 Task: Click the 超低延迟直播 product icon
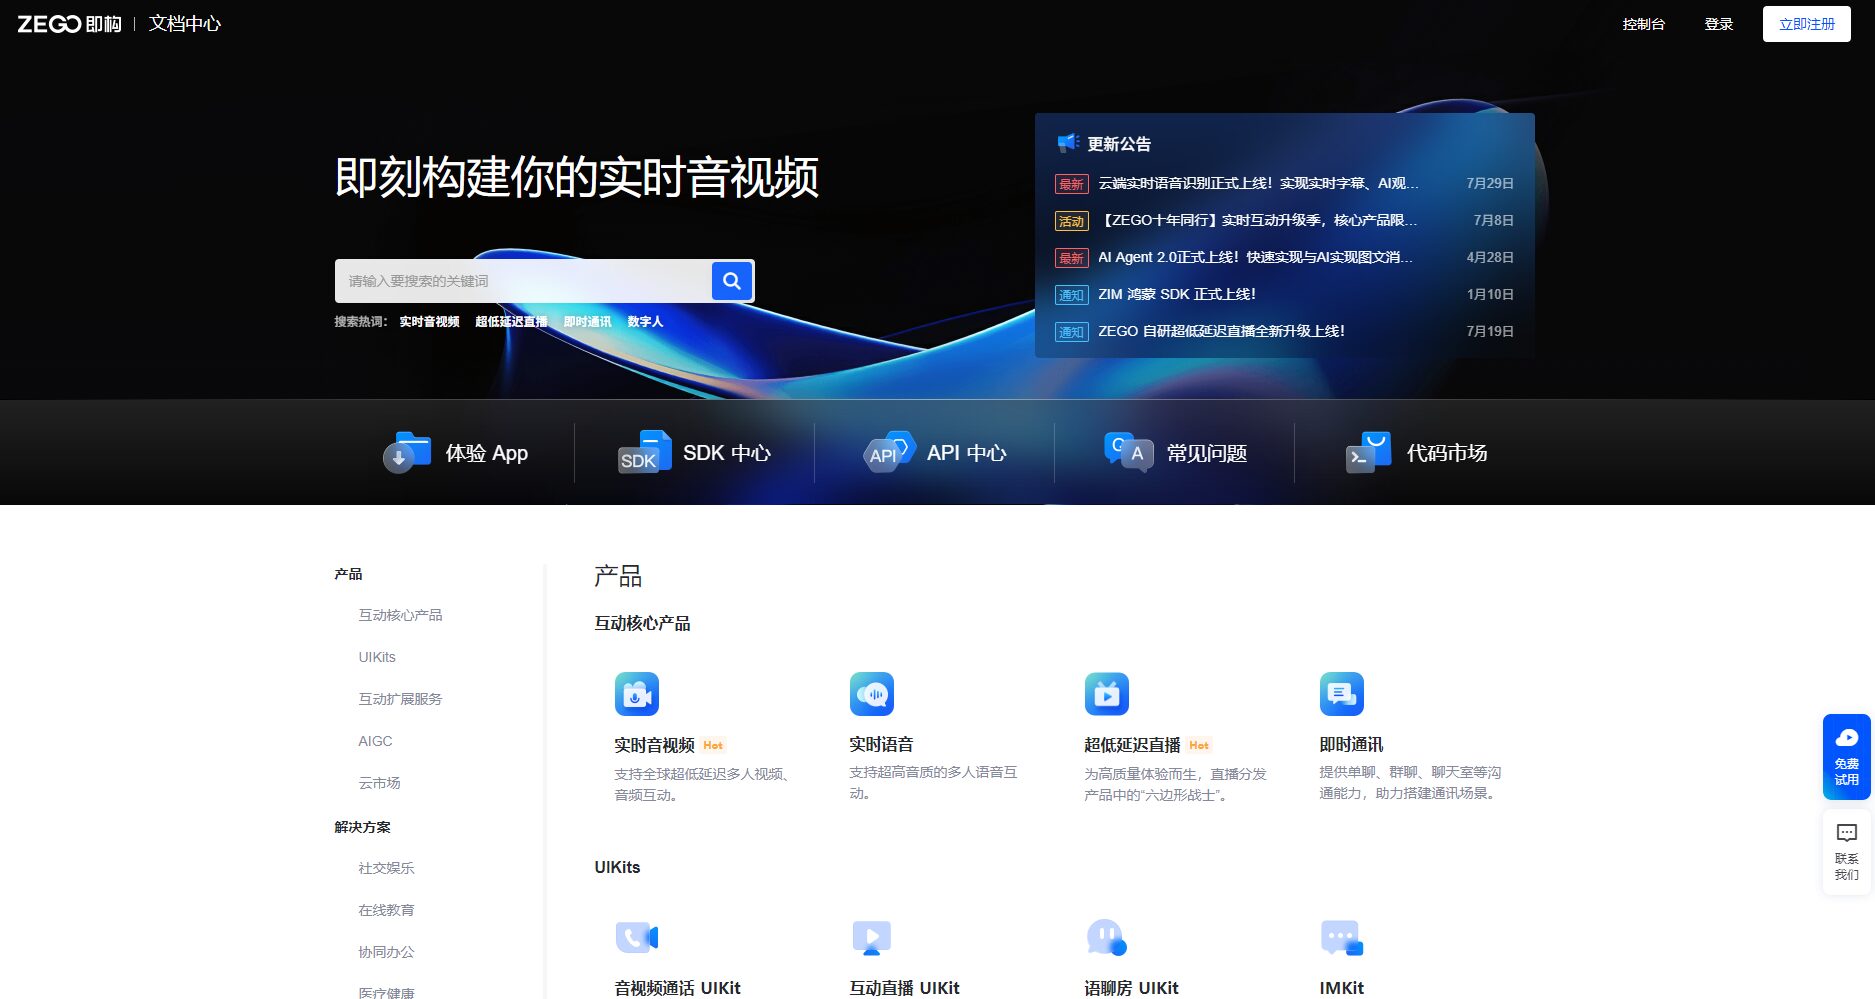point(1107,694)
